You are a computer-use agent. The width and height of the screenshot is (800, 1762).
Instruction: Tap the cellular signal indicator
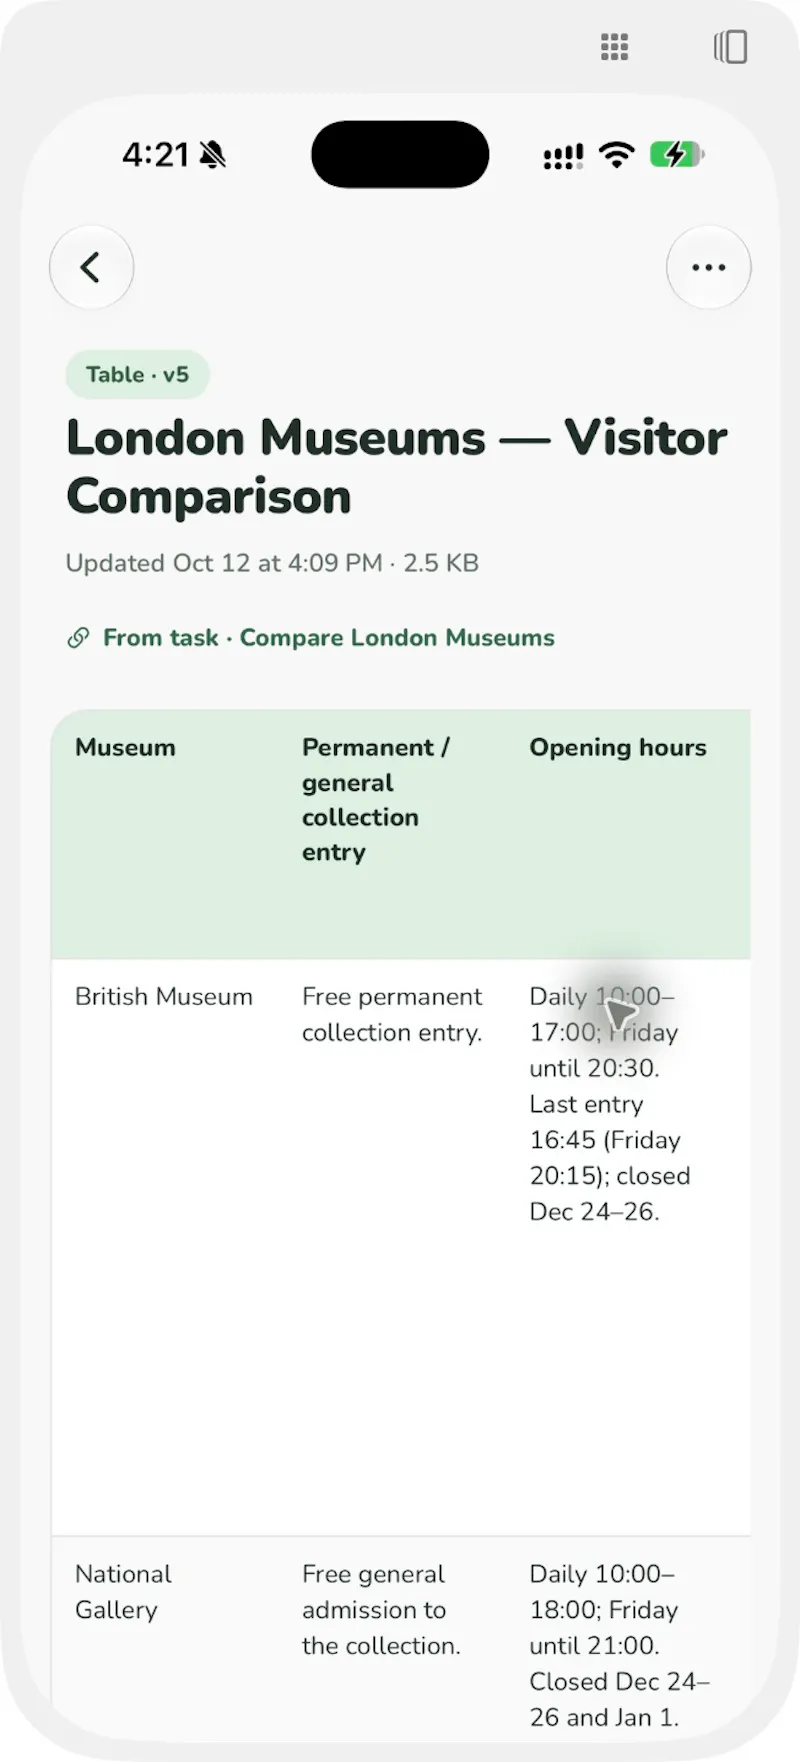[x=563, y=156]
